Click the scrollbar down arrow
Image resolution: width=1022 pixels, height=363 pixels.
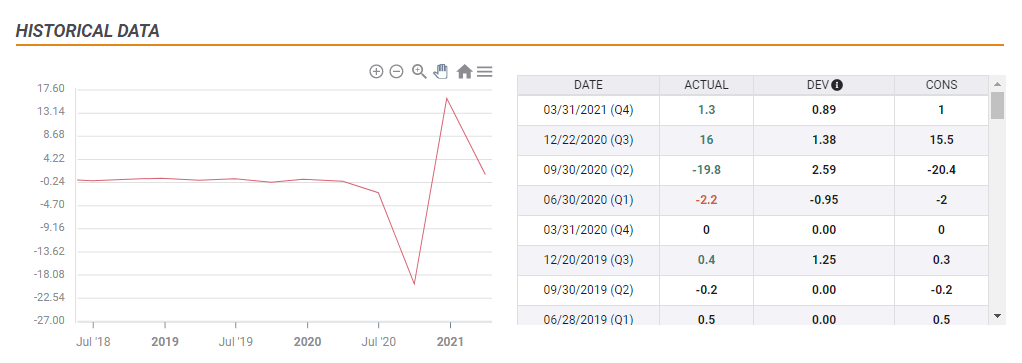(x=997, y=315)
